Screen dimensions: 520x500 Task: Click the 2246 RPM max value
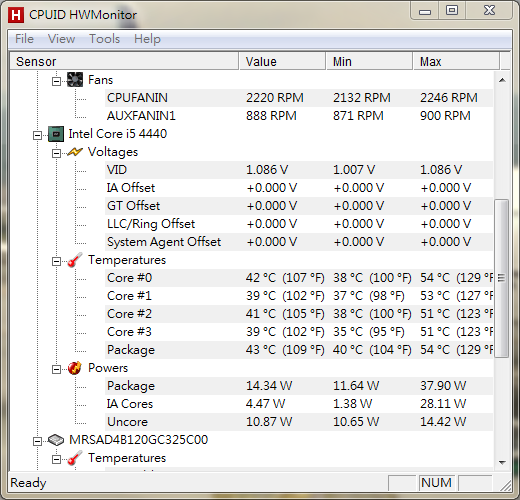[x=449, y=98]
